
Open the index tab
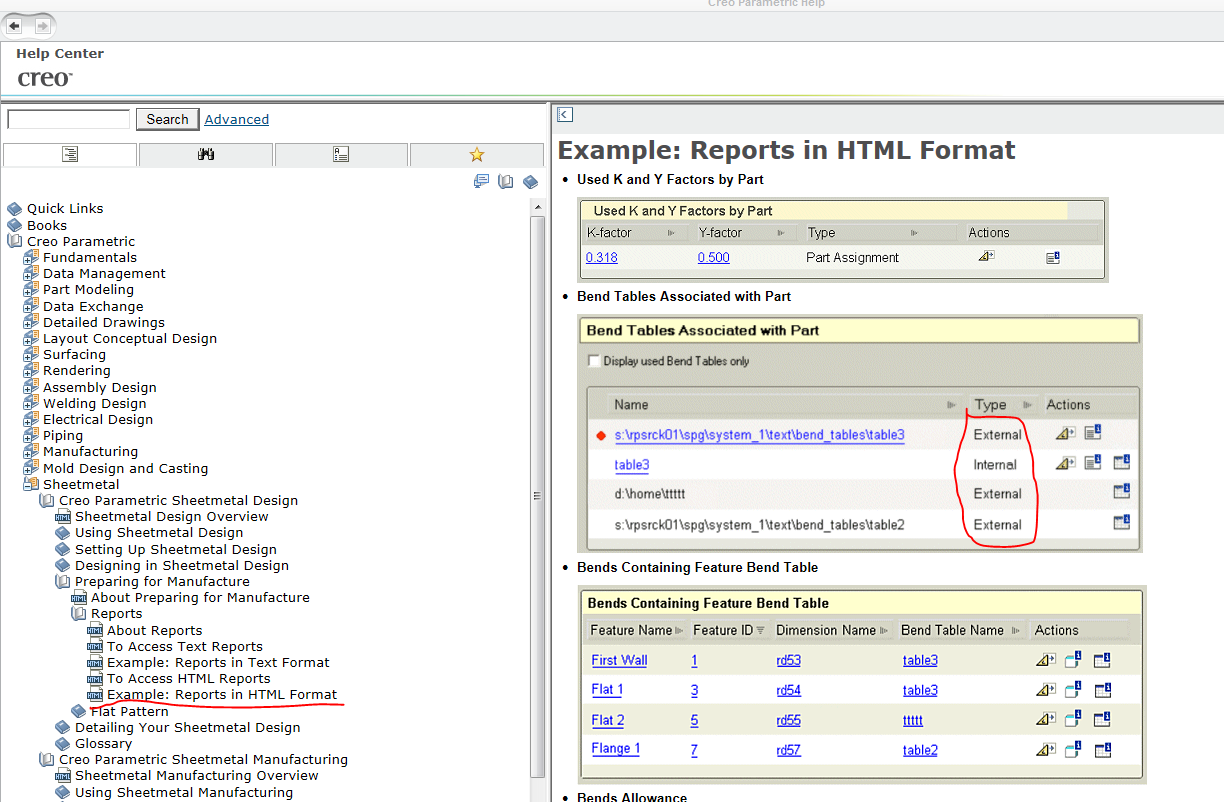[x=341, y=154]
